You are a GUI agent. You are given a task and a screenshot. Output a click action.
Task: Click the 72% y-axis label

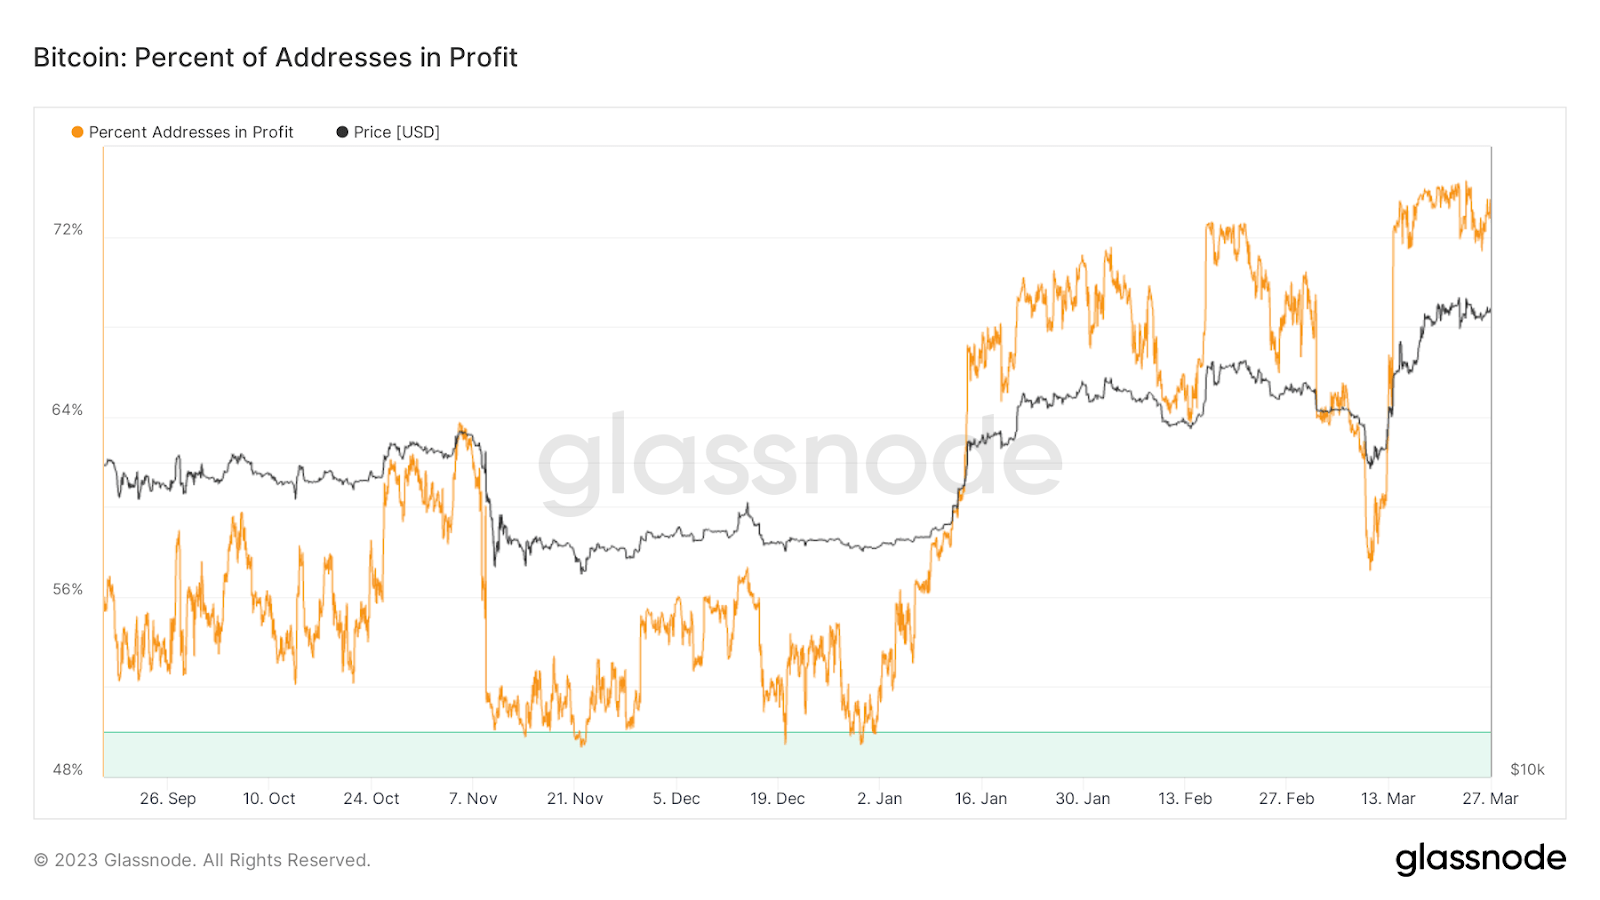(68, 230)
